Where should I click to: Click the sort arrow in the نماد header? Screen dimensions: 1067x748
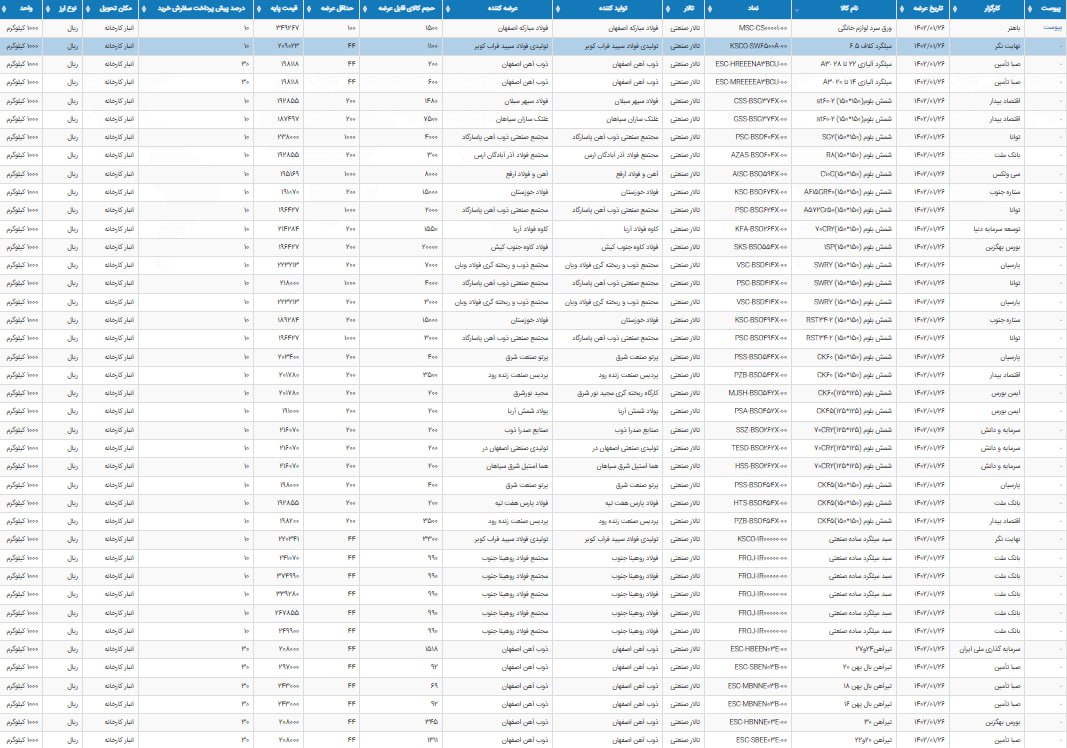pos(710,9)
